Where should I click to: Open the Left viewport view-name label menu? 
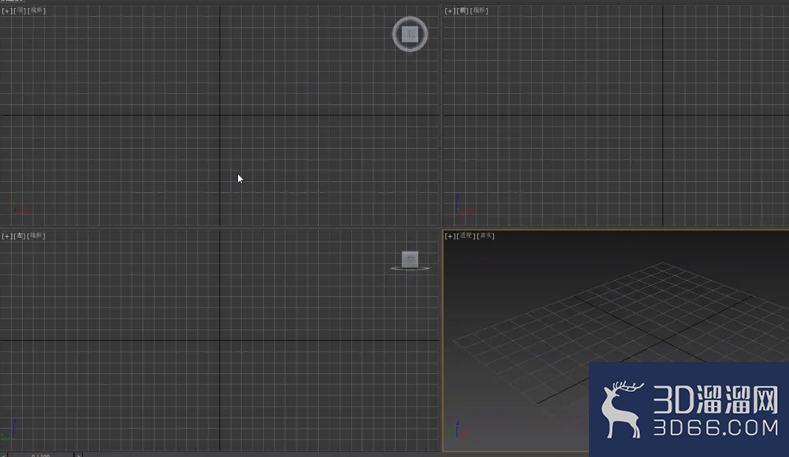click(20, 236)
